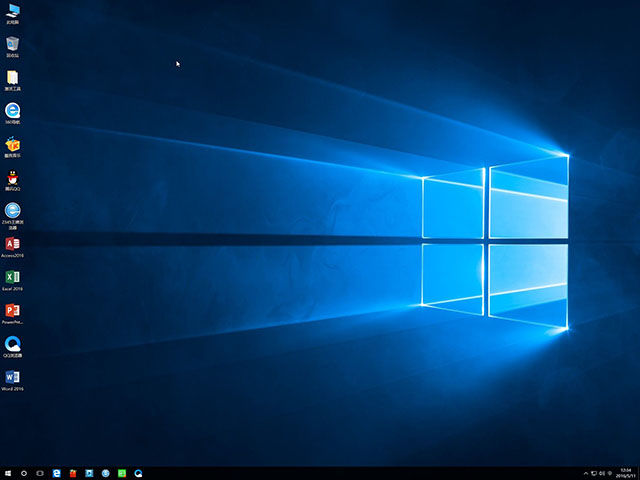Select the Access 2016 desktop shortcut

click(x=12, y=244)
